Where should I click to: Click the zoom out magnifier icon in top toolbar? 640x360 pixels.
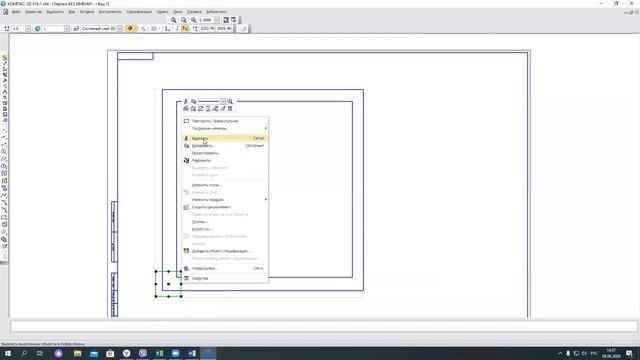(184, 20)
